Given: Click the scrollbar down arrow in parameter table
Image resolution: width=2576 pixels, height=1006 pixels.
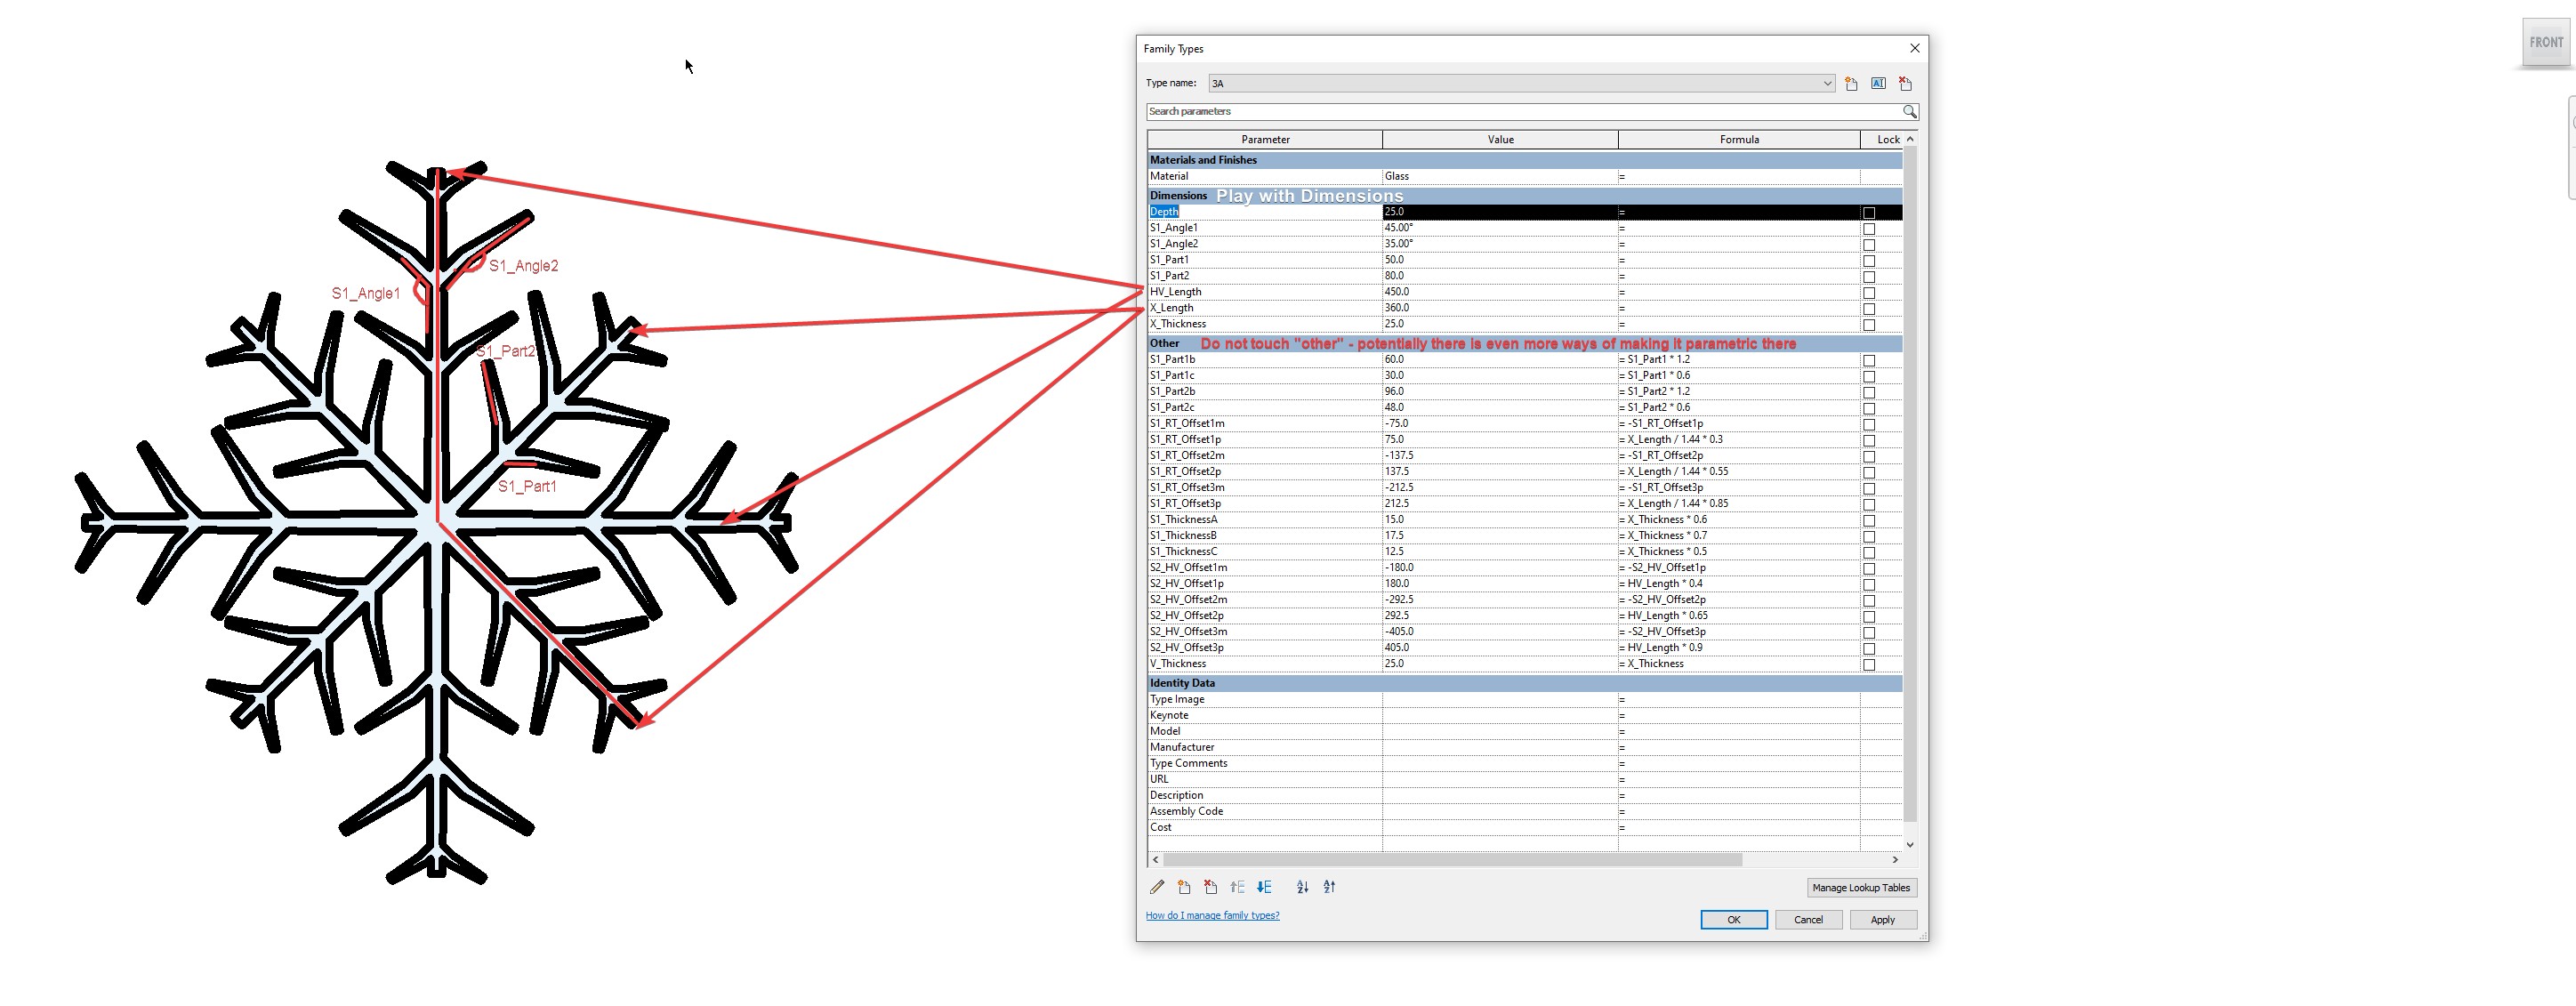Looking at the screenshot, I should (x=1910, y=845).
